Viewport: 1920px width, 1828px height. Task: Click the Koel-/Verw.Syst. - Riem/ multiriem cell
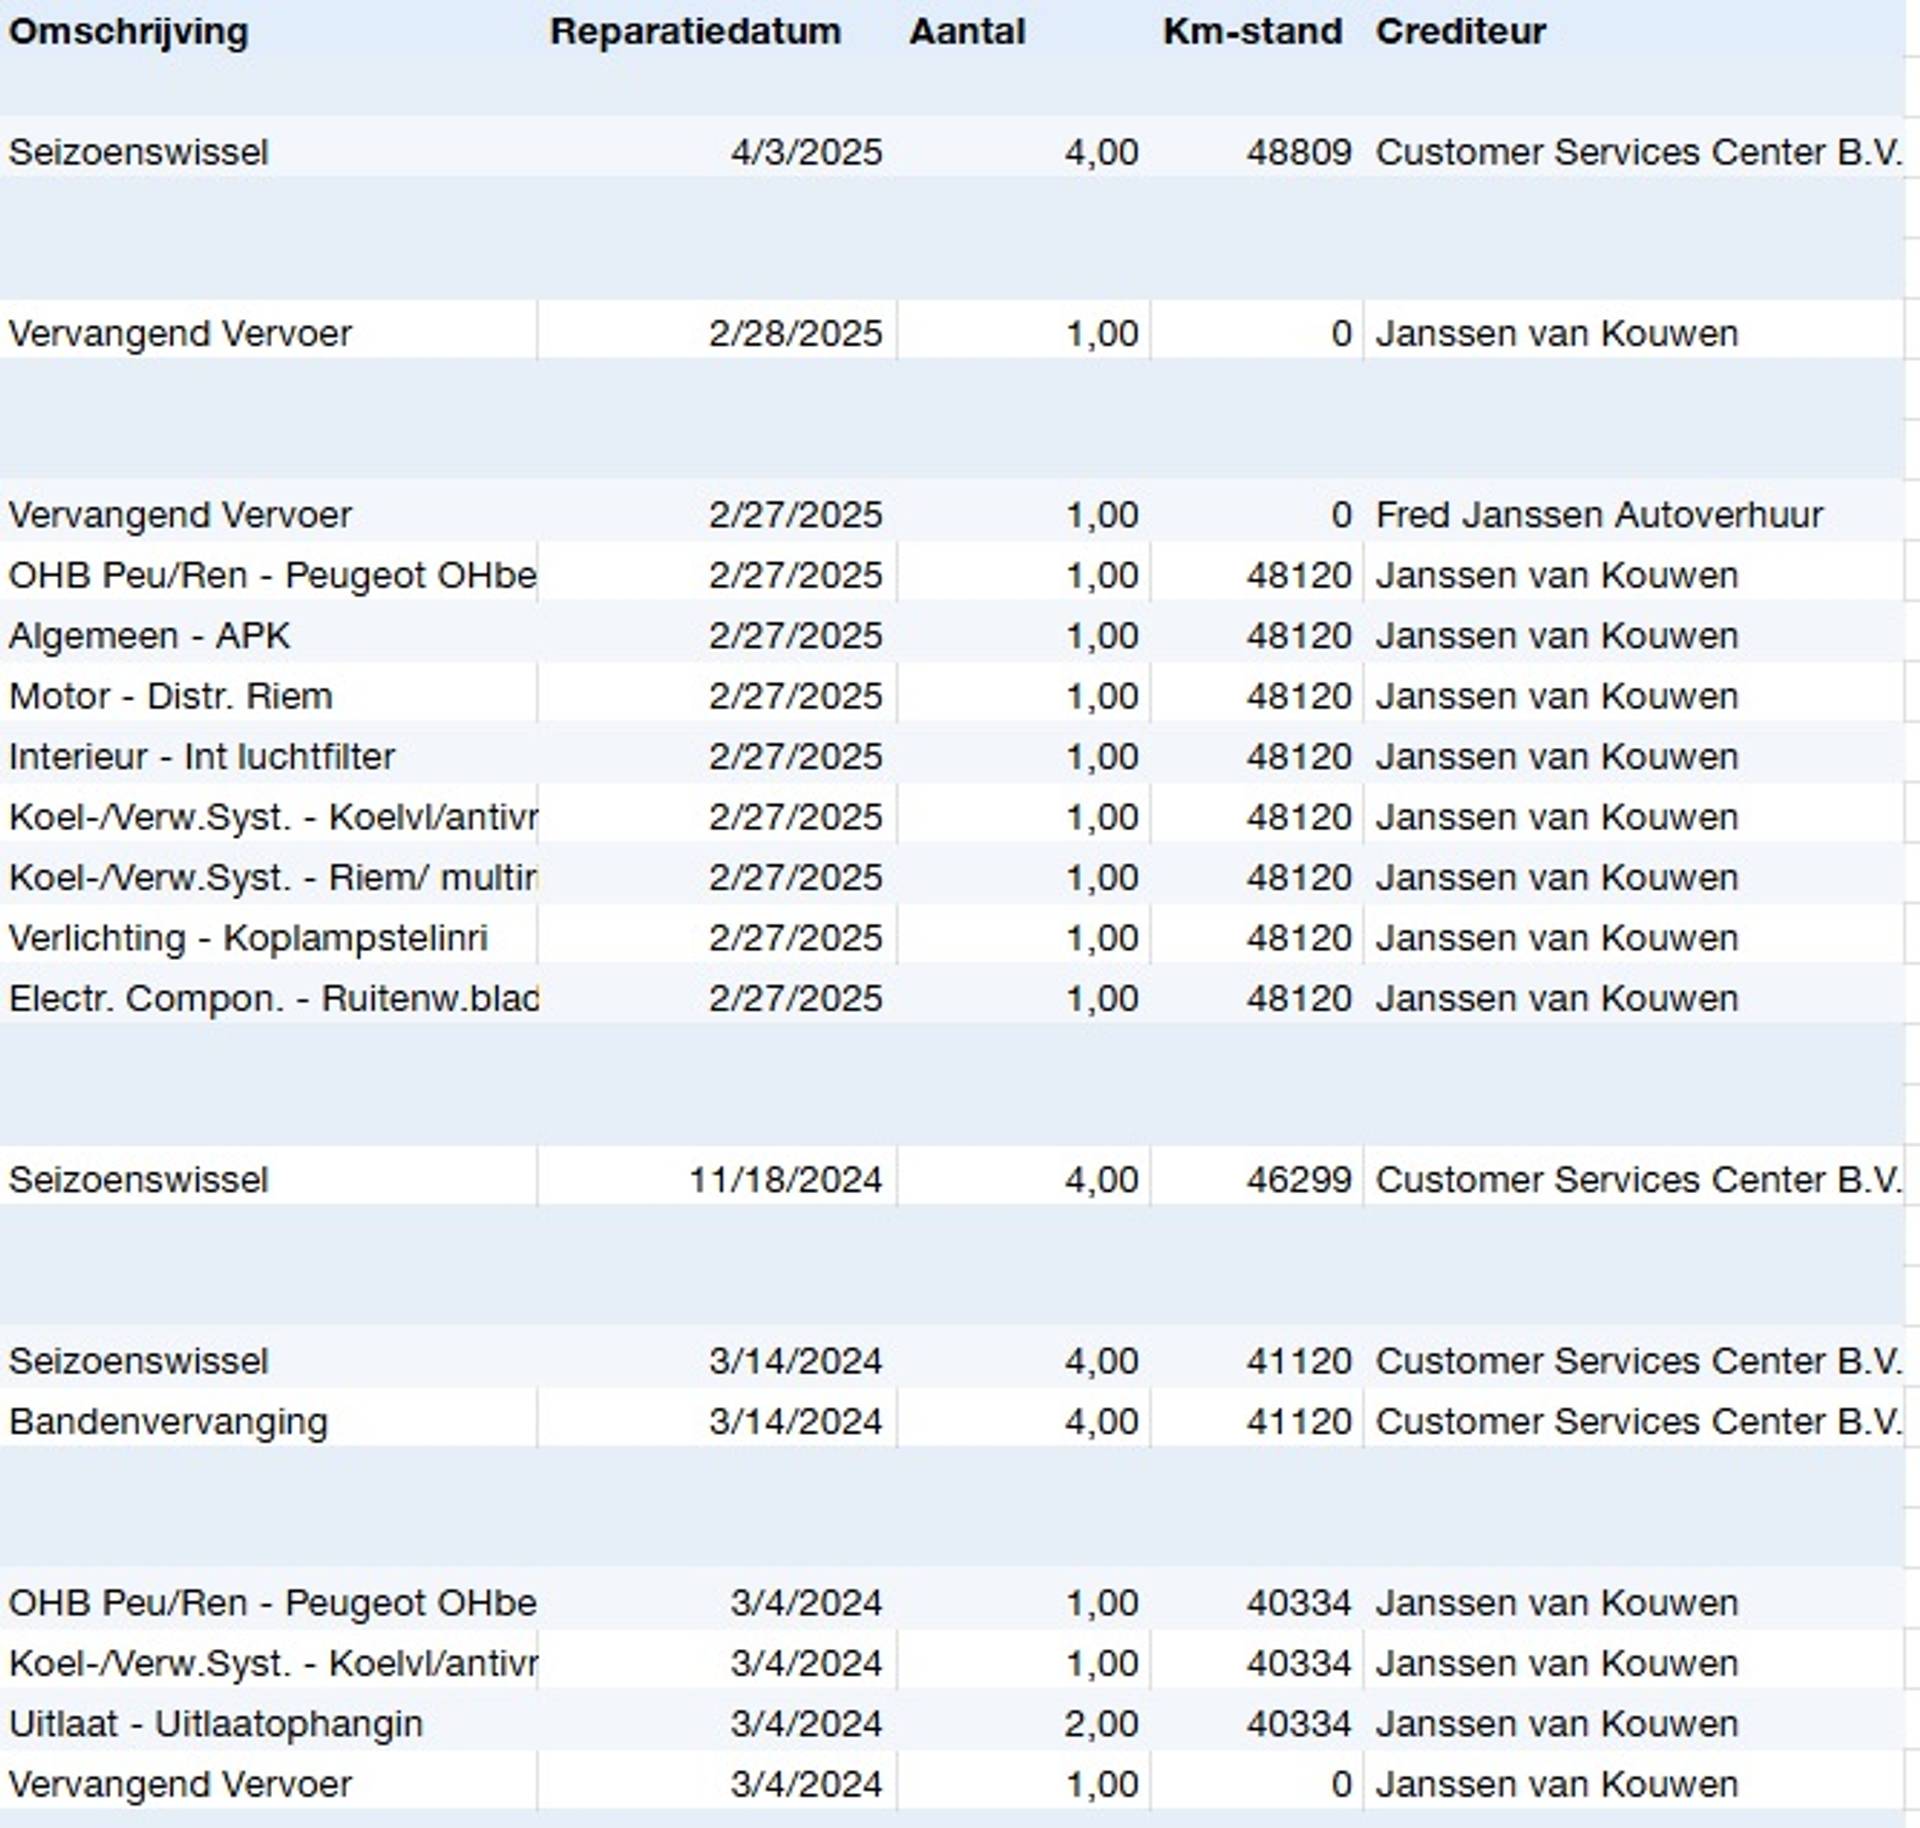tap(272, 877)
